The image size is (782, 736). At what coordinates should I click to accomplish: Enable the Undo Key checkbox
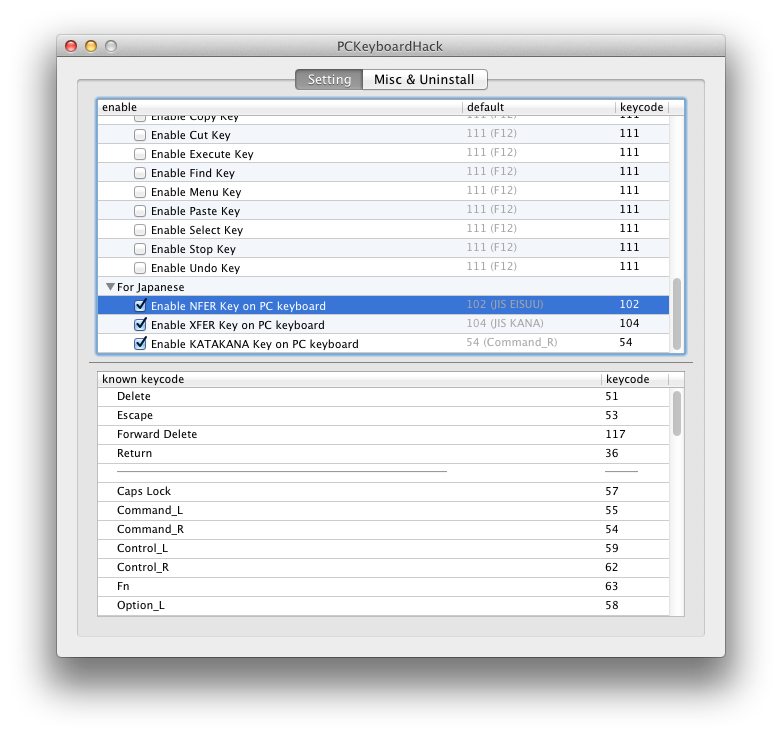click(x=140, y=268)
